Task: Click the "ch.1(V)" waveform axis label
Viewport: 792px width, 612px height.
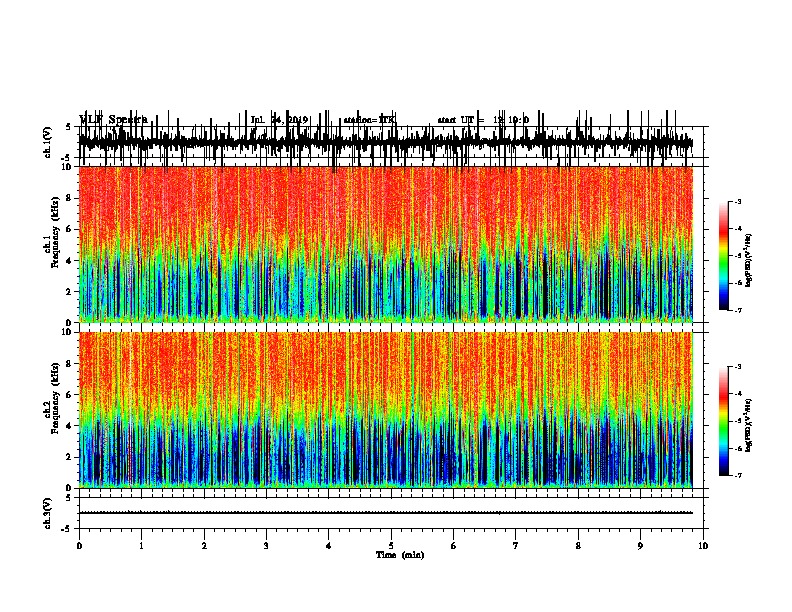Action: 48,142
